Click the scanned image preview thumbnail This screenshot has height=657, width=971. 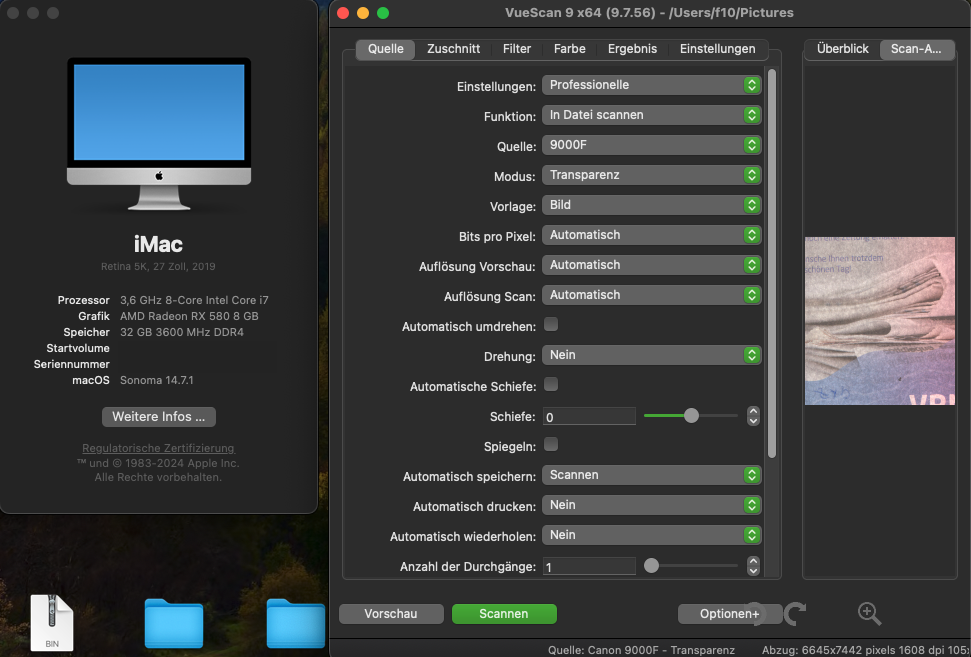point(879,321)
